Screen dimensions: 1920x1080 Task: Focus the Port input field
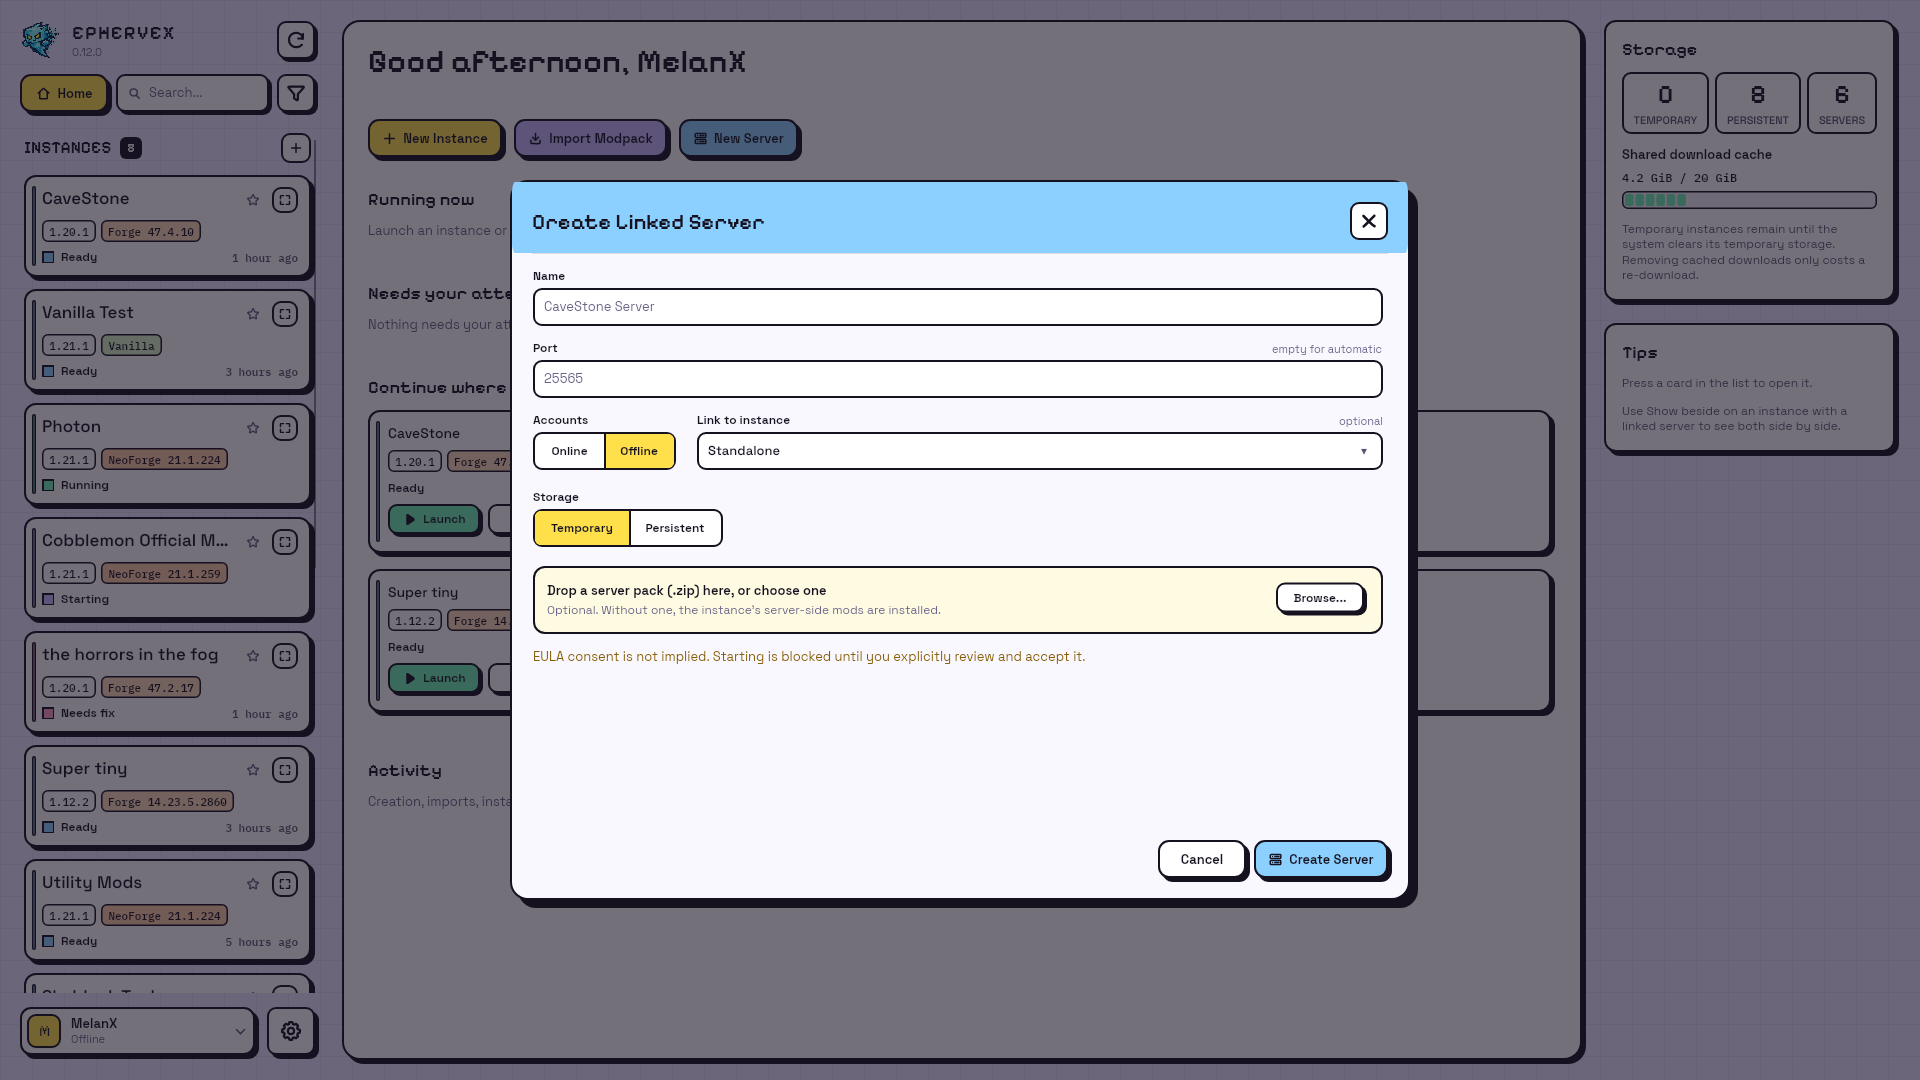[x=958, y=379]
